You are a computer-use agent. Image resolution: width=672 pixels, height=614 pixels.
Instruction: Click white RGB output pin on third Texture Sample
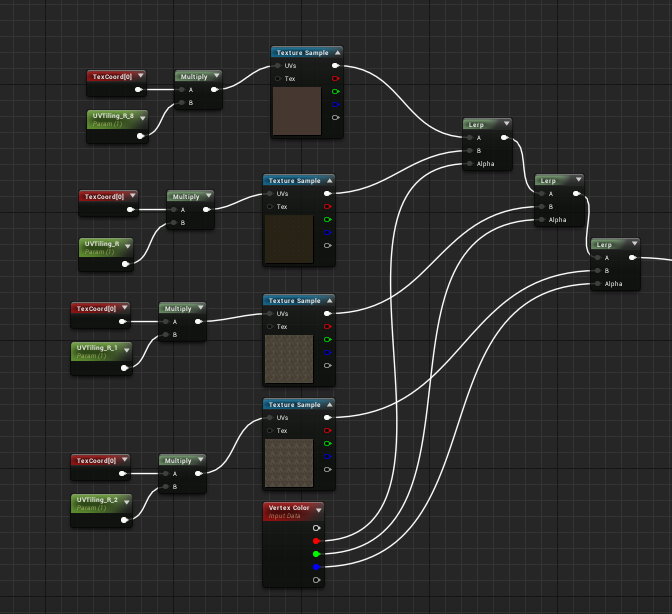point(327,314)
